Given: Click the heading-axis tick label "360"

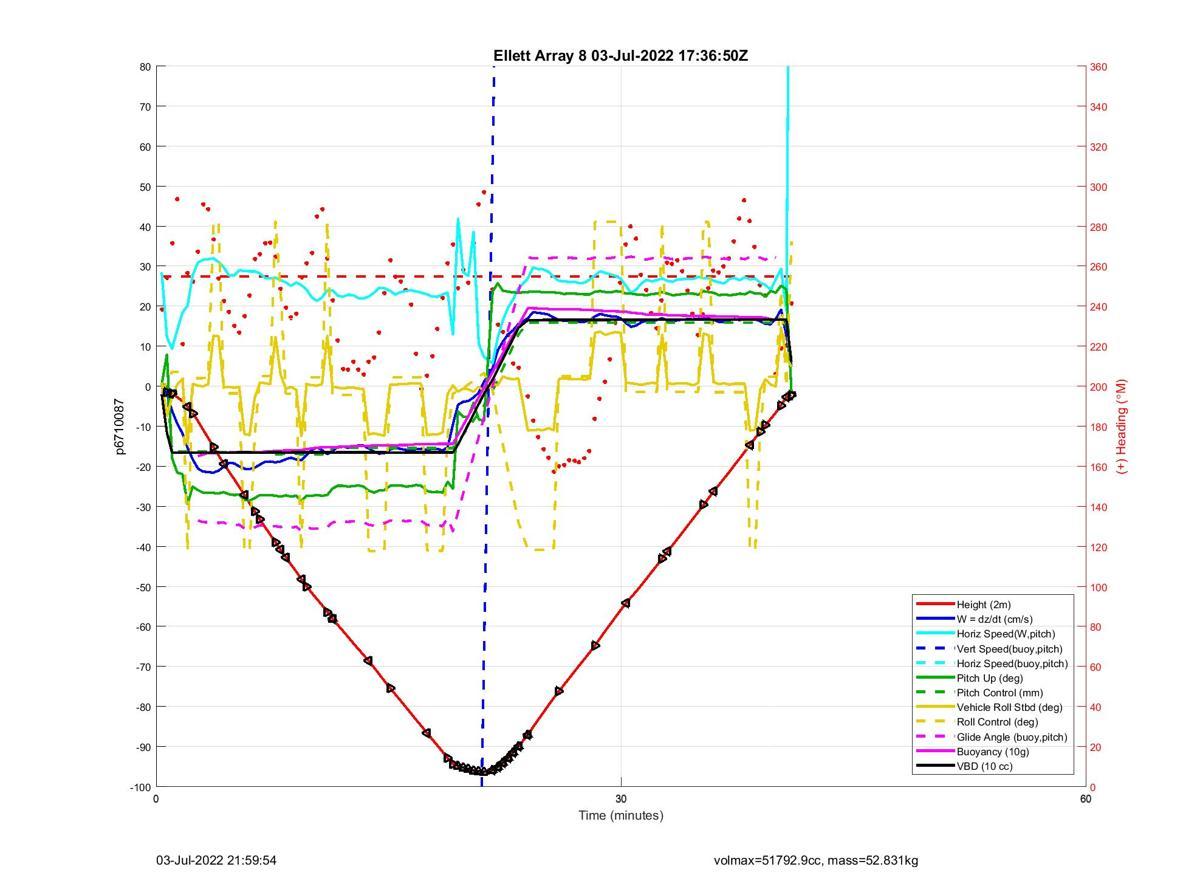Looking at the screenshot, I should pyautogui.click(x=1098, y=67).
